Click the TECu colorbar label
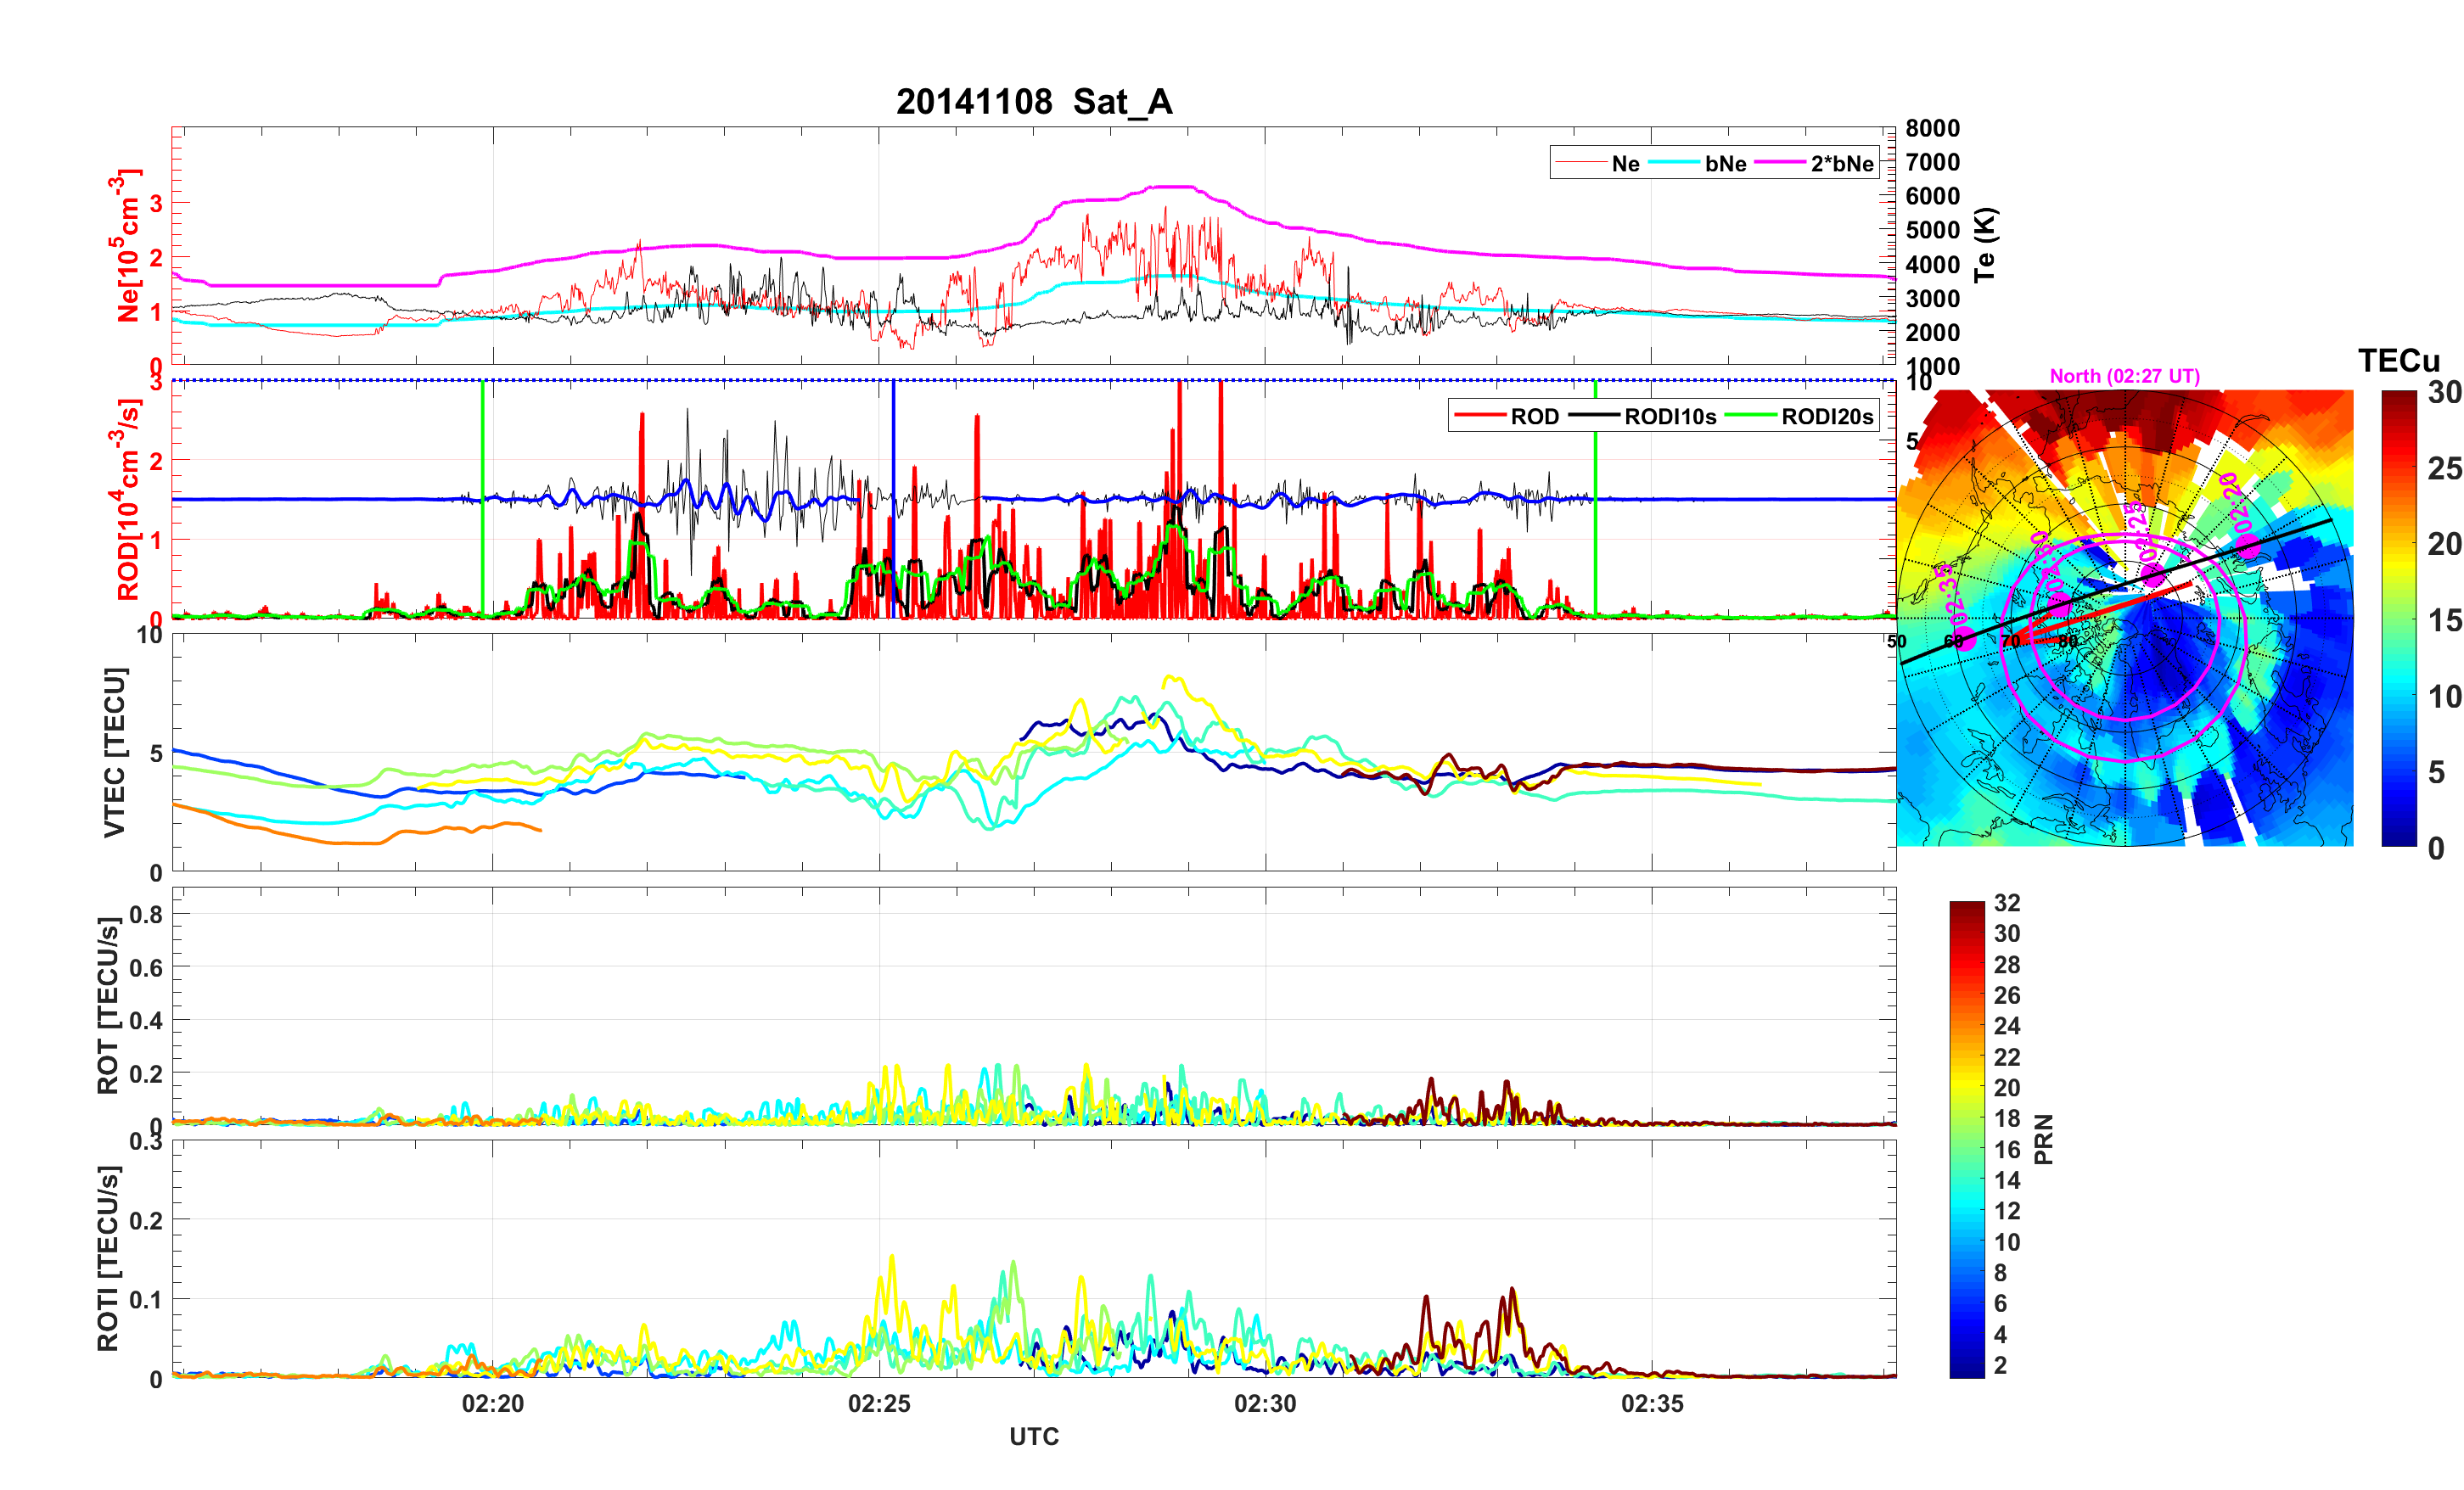This screenshot has width=2464, height=1490. coord(2398,361)
